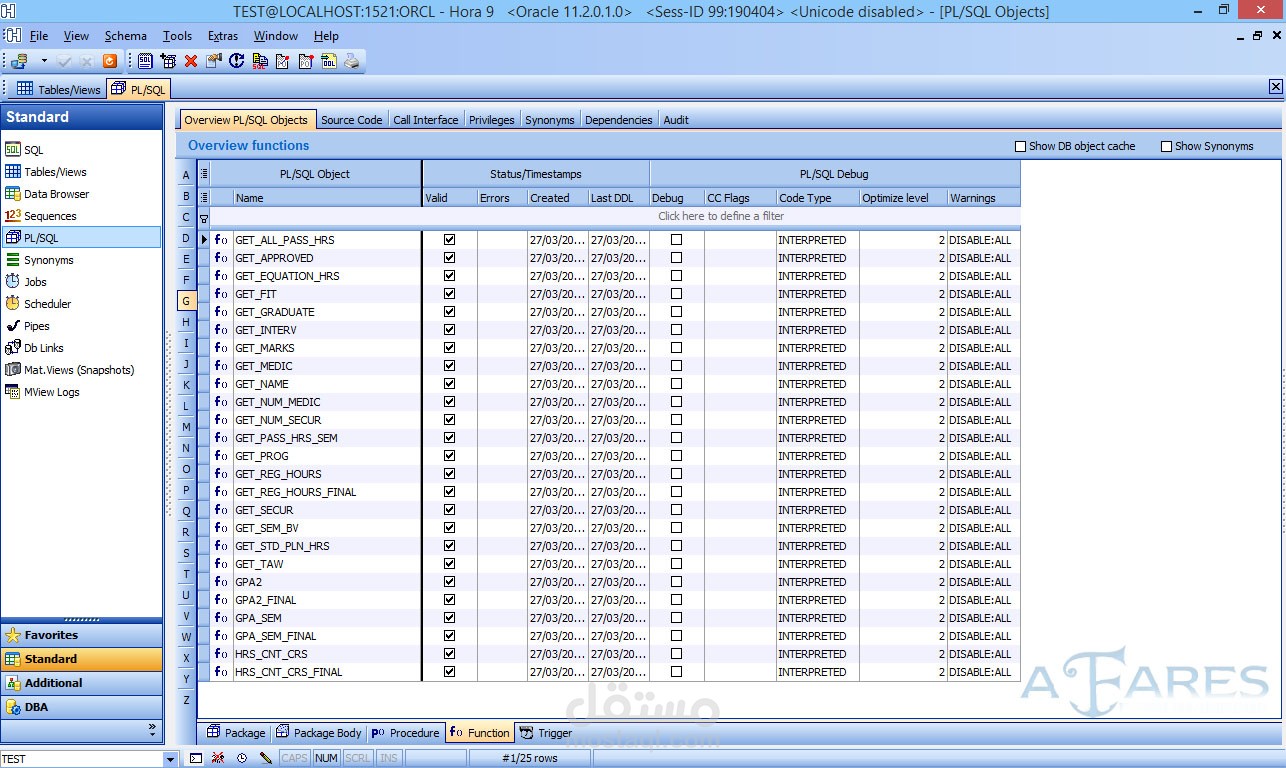
Task: Click the crossed-out red icon in the status bar
Action: tap(219, 759)
